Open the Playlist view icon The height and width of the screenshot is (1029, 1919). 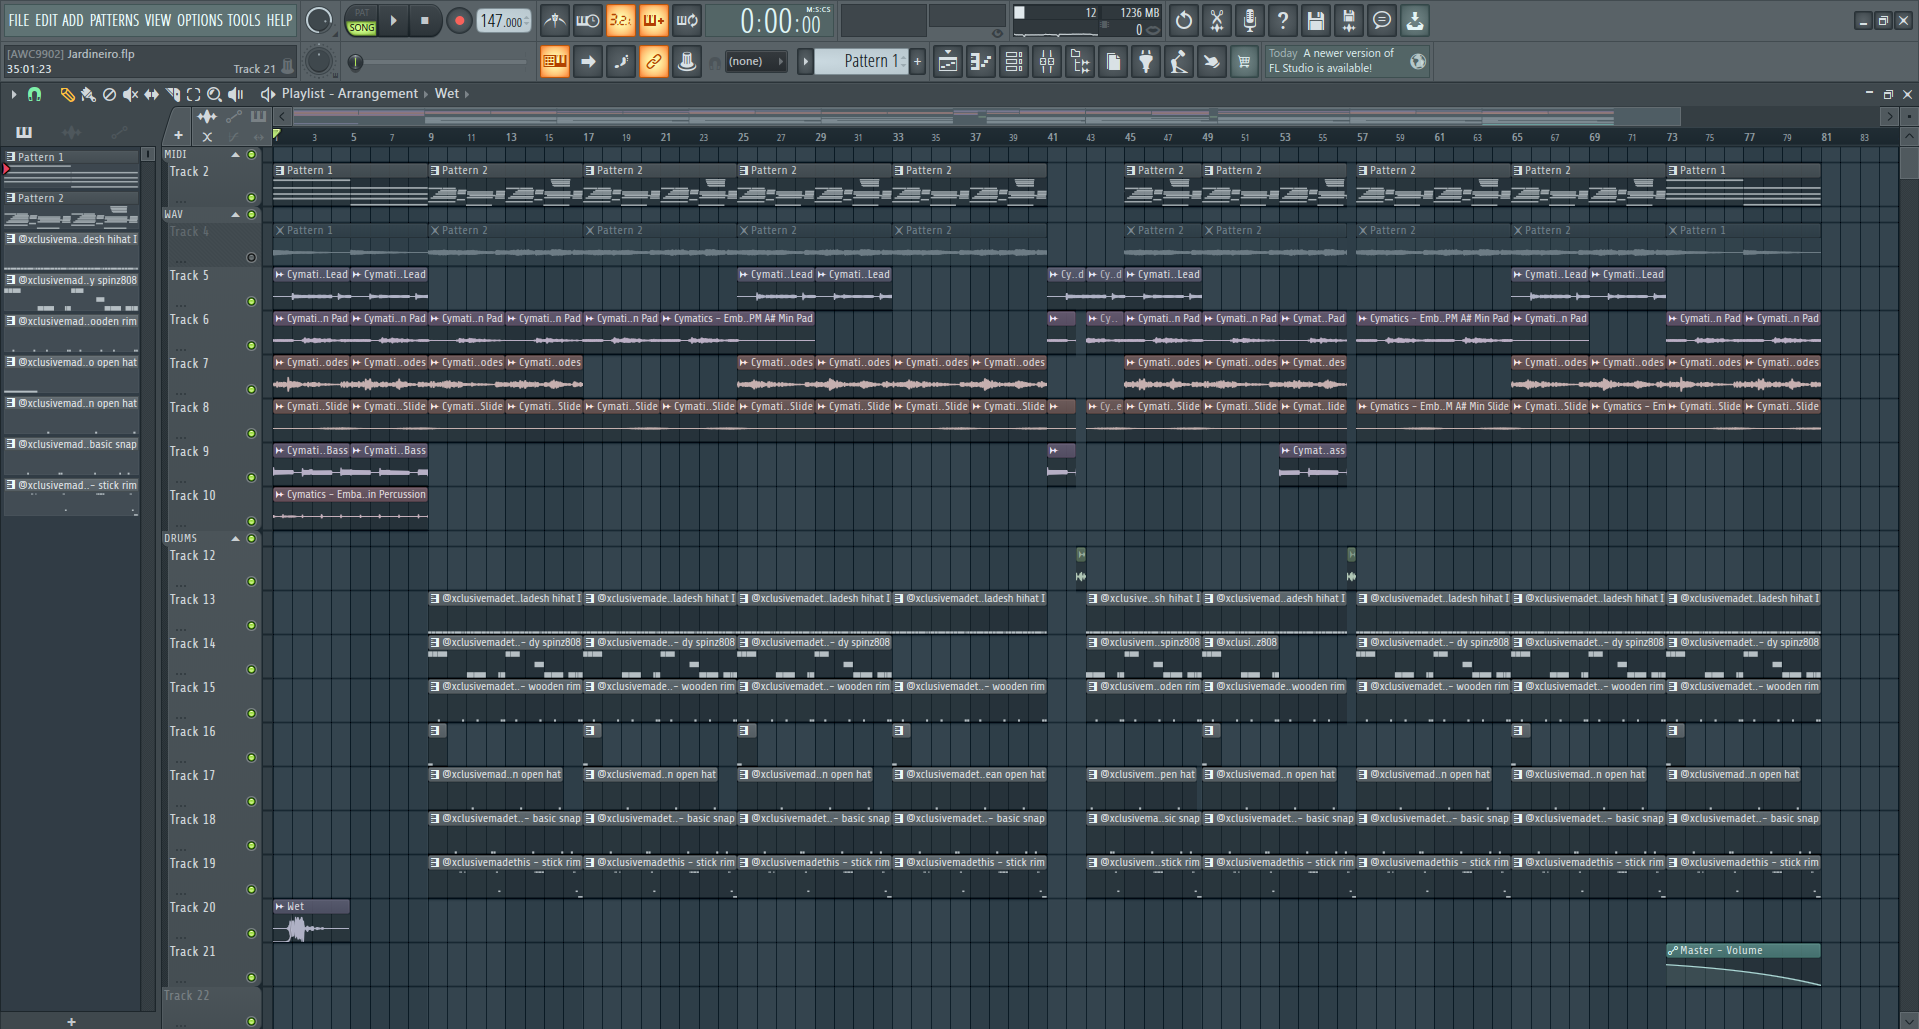948,62
